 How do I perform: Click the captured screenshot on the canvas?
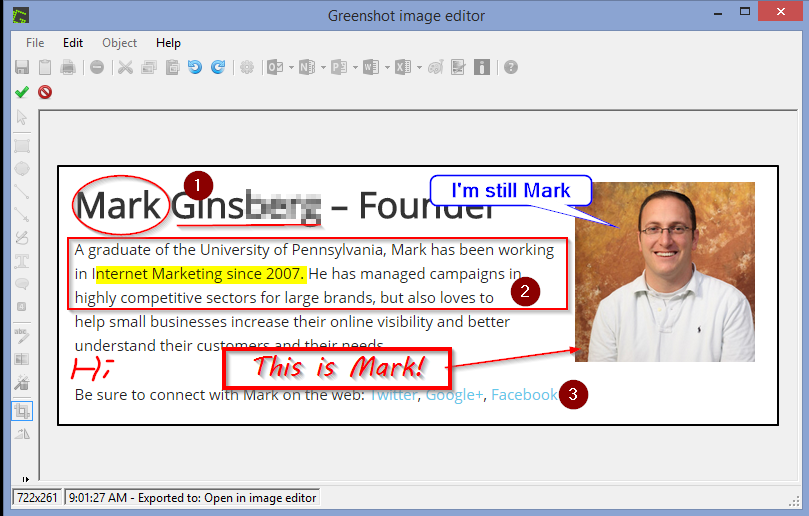point(418,296)
